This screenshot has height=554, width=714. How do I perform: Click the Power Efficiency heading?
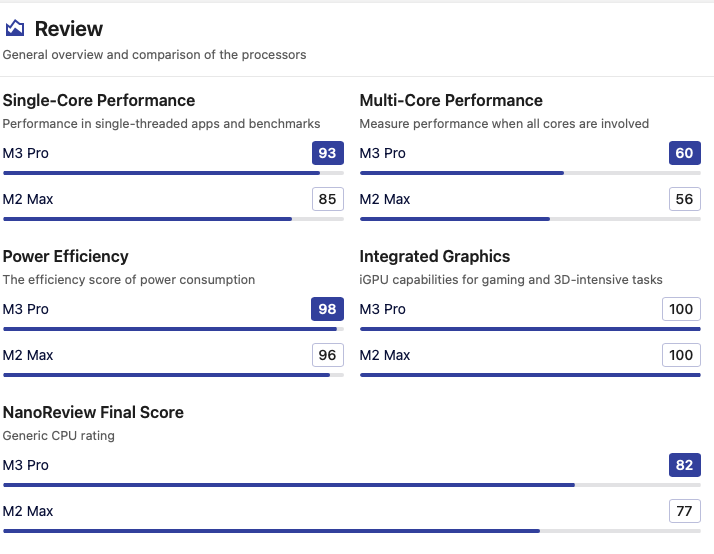tap(66, 256)
